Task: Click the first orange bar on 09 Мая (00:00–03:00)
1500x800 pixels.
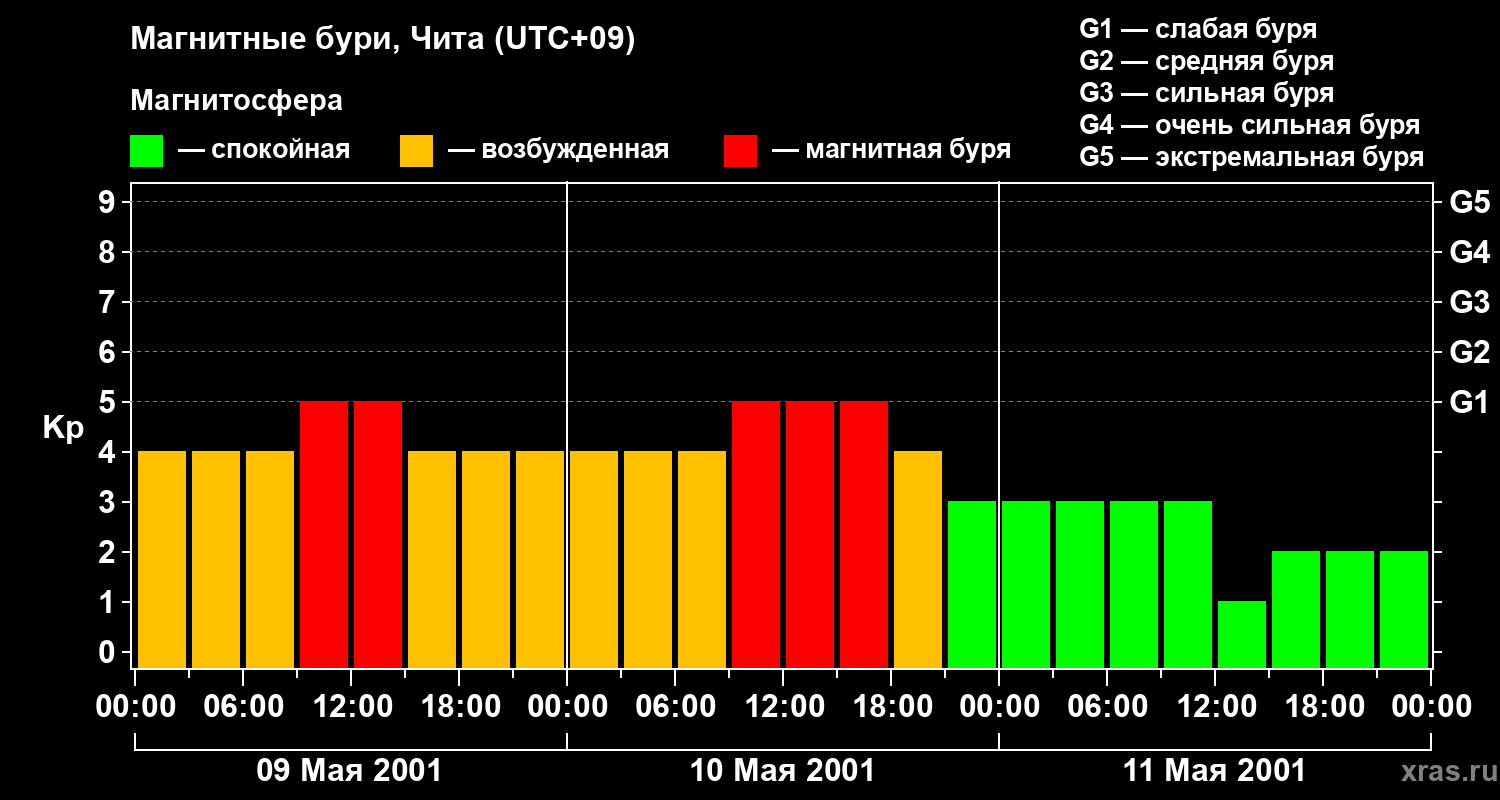Action: [x=162, y=559]
